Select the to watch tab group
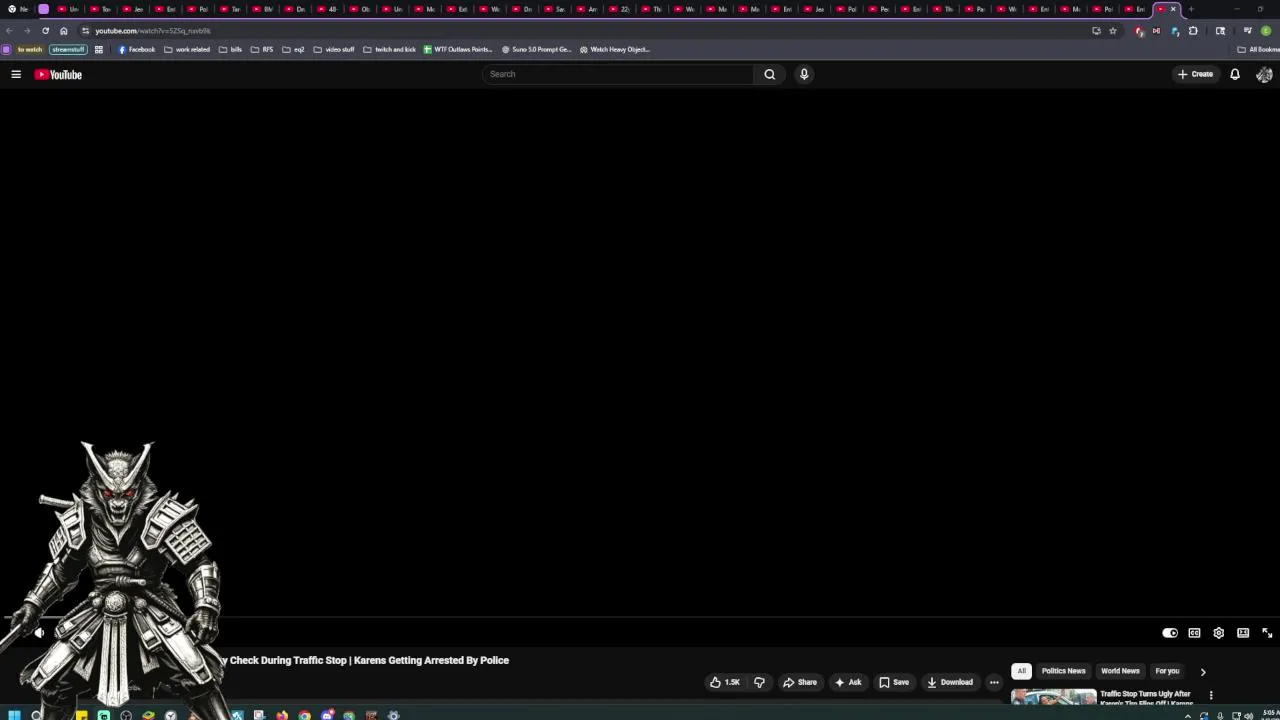 (29, 49)
